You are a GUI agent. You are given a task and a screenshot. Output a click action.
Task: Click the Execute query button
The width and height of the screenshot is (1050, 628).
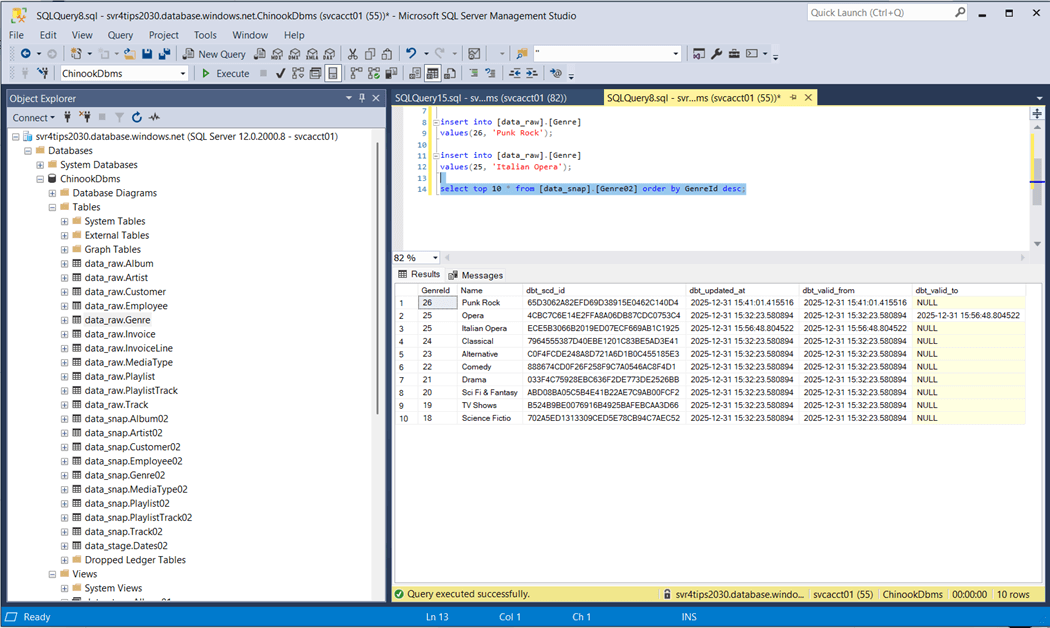click(x=225, y=73)
